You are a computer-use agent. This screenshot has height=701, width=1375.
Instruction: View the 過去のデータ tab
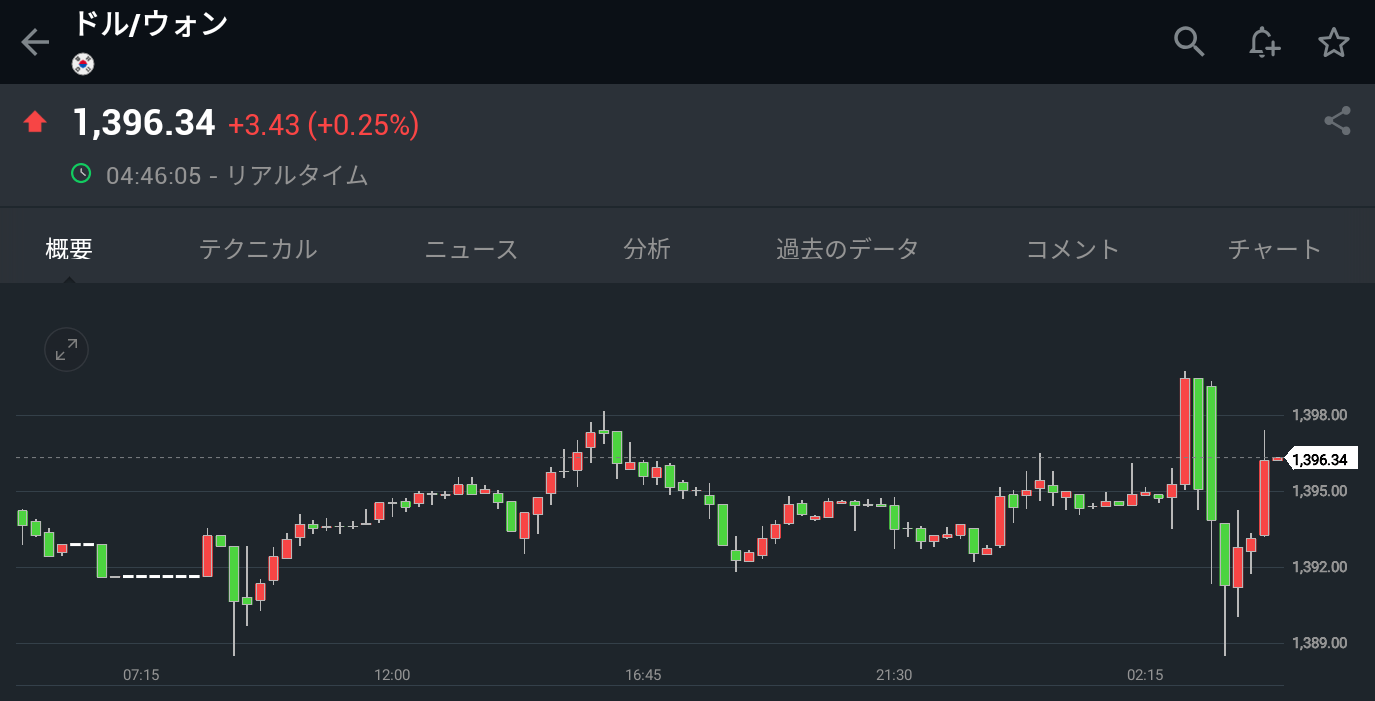coord(847,249)
